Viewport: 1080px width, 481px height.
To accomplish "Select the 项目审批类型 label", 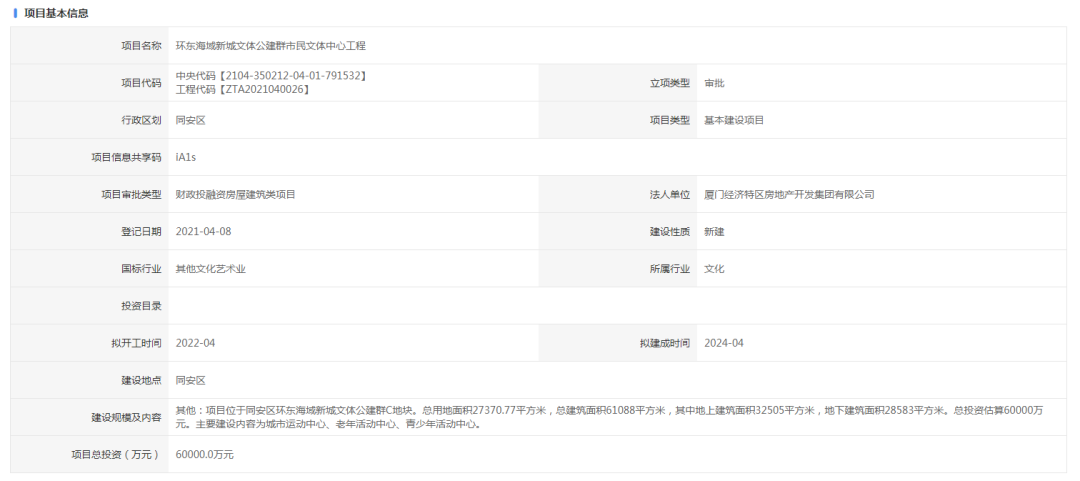I will click(132, 194).
